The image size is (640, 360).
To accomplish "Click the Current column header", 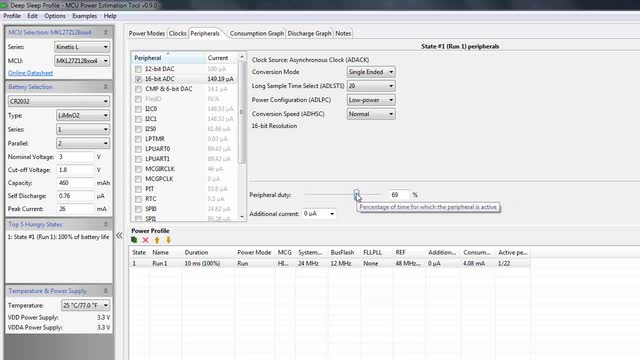I will 221,58.
